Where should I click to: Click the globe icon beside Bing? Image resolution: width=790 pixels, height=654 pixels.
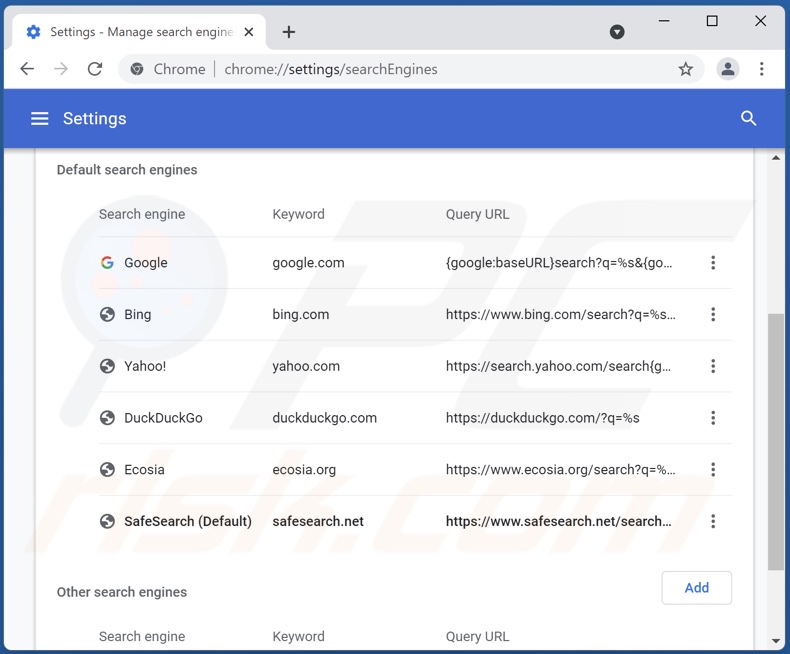107,314
